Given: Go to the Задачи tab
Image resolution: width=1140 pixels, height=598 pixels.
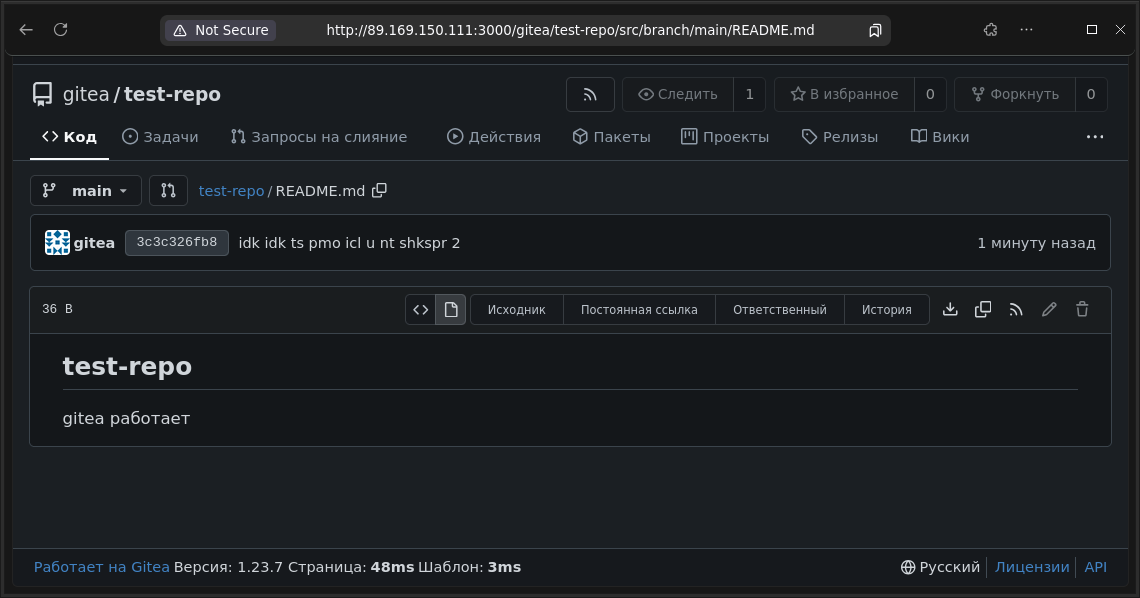Looking at the screenshot, I should [x=160, y=137].
